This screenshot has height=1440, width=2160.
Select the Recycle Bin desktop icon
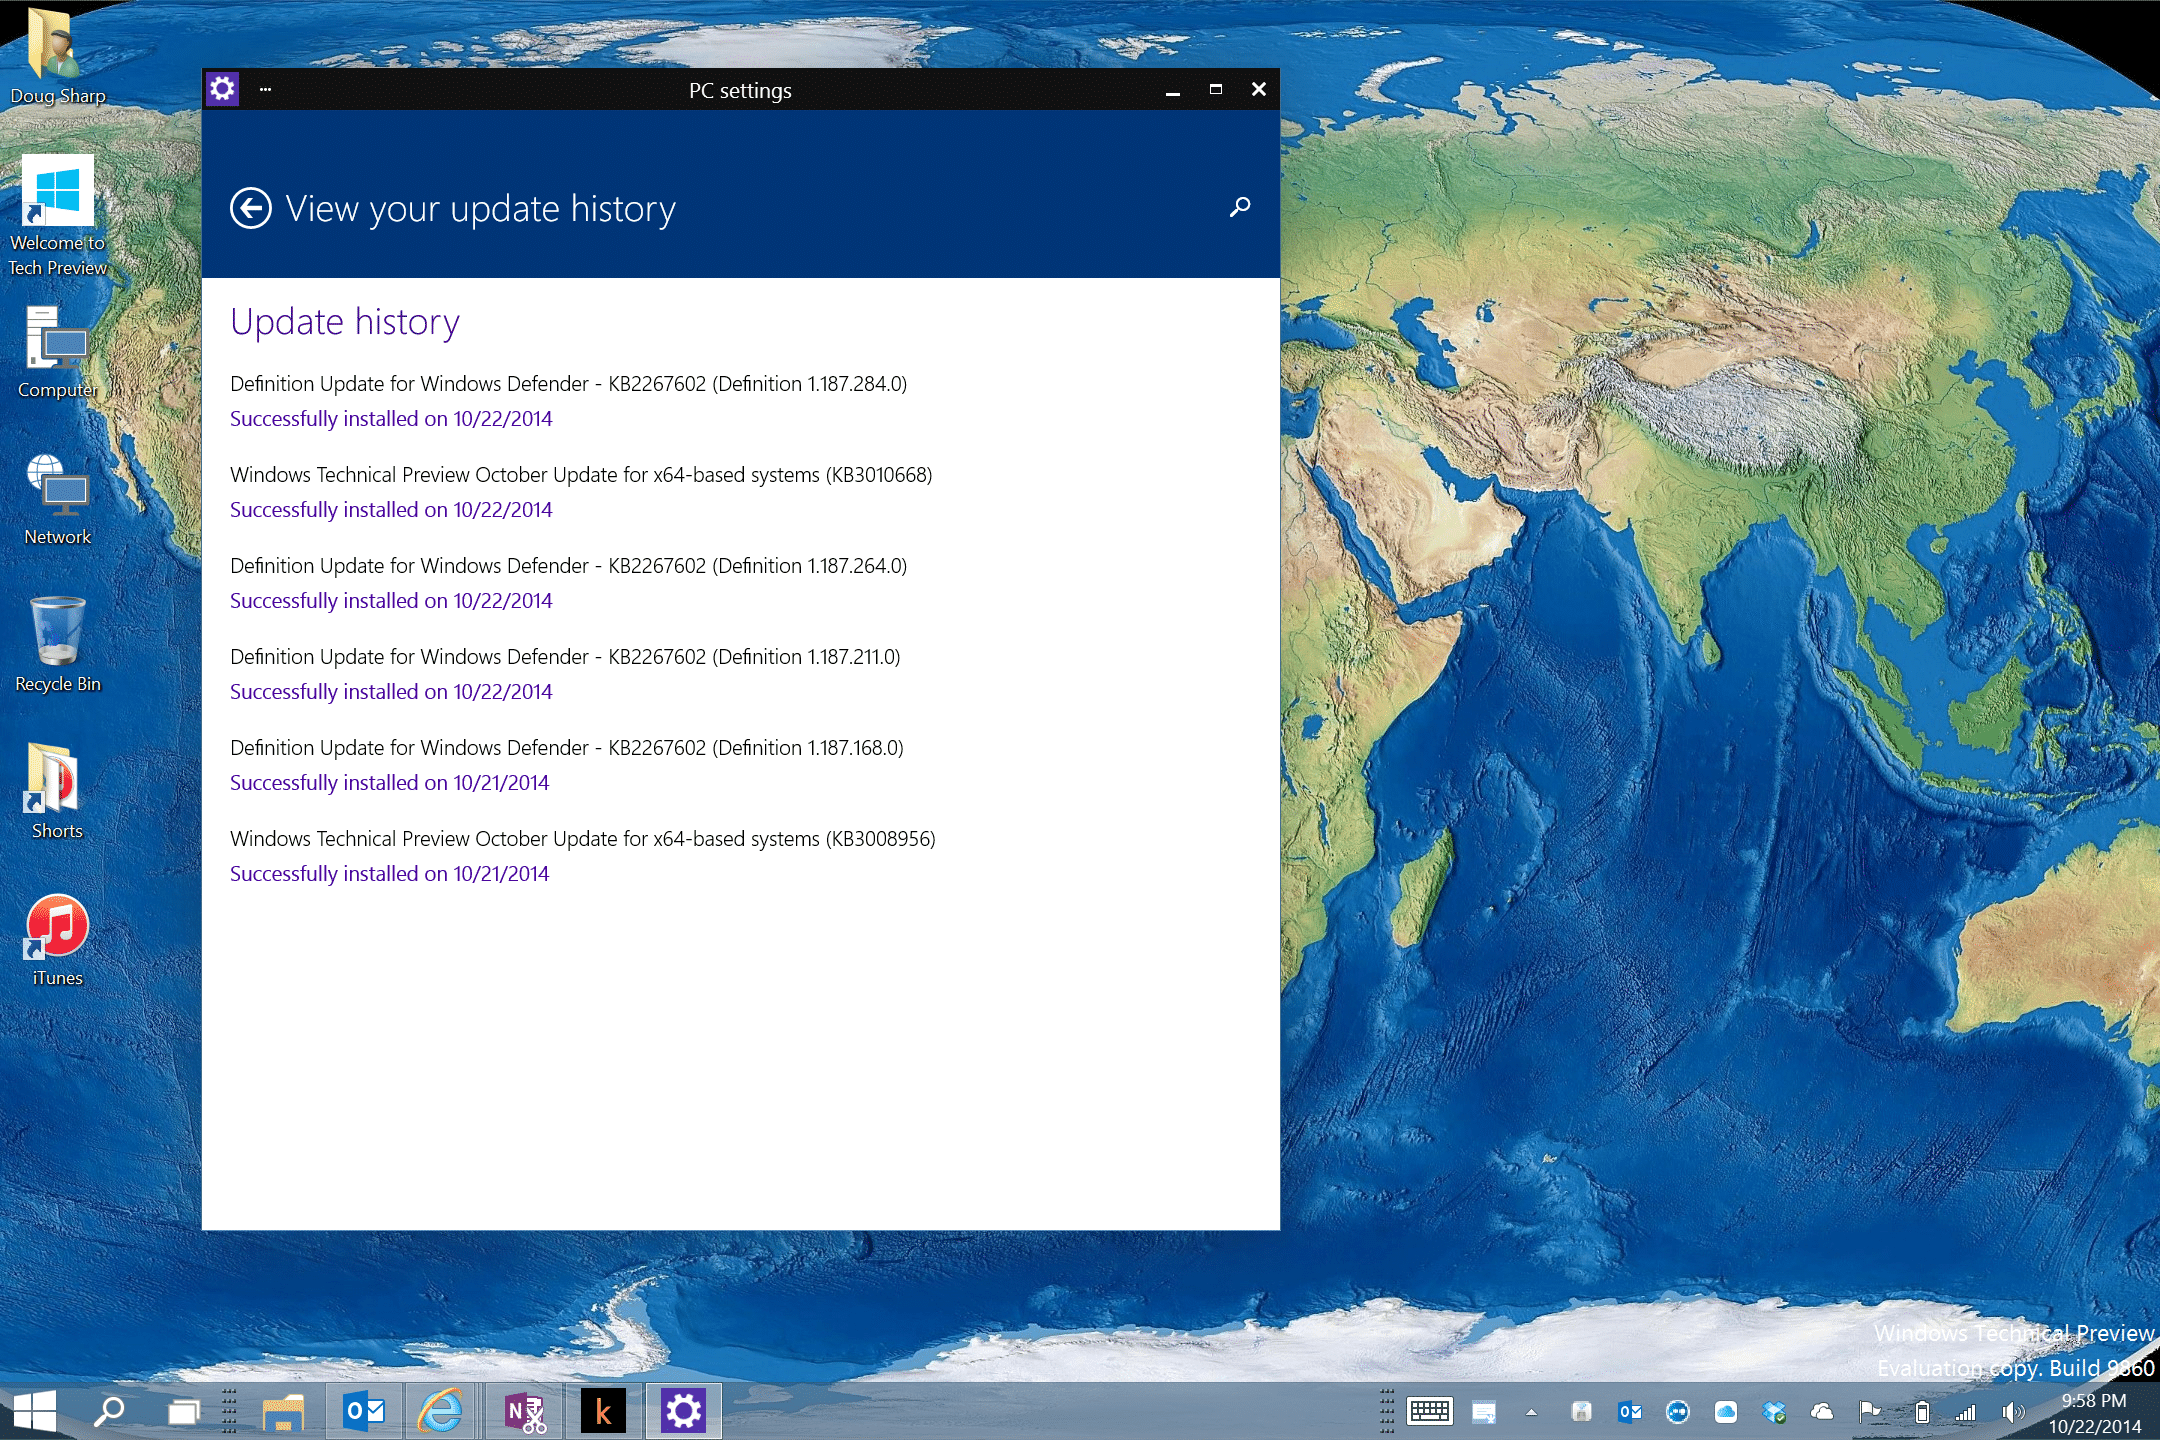pyautogui.click(x=57, y=646)
